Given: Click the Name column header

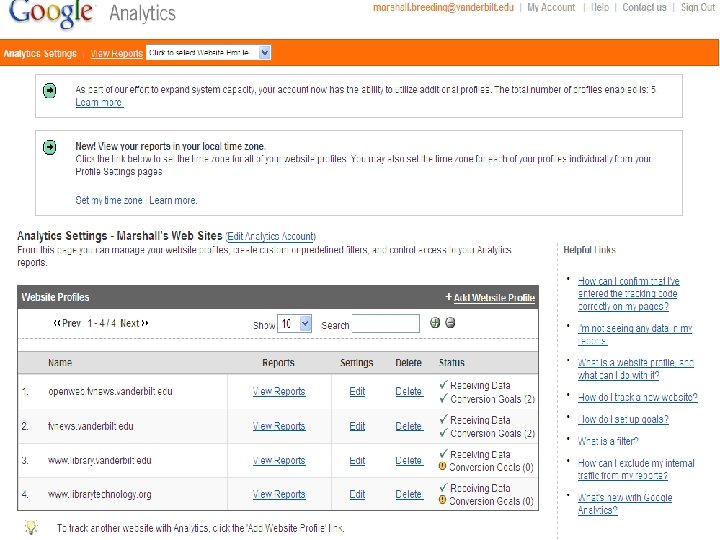Looking at the screenshot, I should click(x=60, y=363).
